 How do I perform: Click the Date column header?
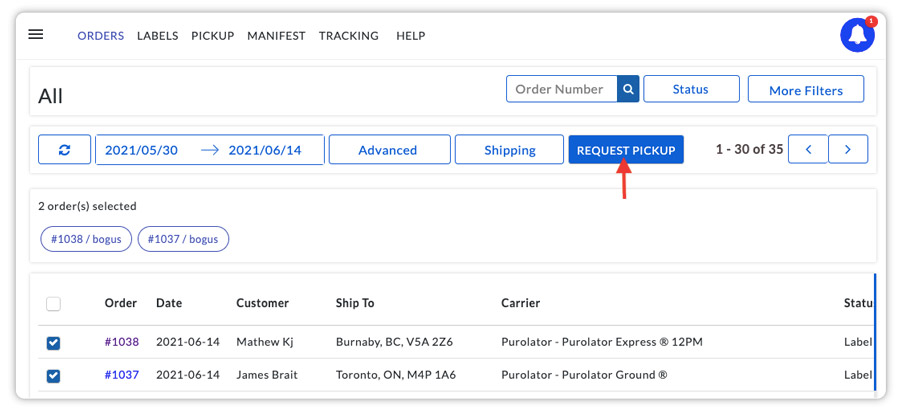coord(169,303)
